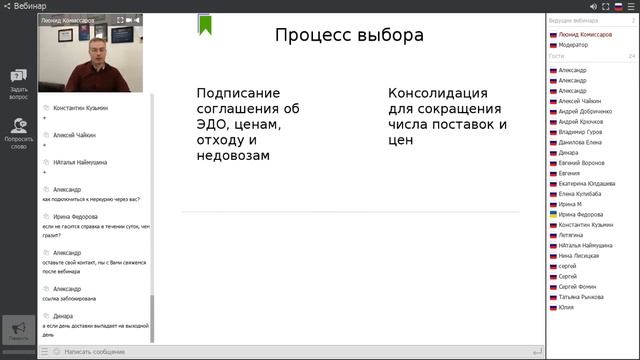Image resolution: width=640 pixels, height=360 pixels.
Task: Collapse the Ведущие вебинара section header
Action: pos(591,20)
